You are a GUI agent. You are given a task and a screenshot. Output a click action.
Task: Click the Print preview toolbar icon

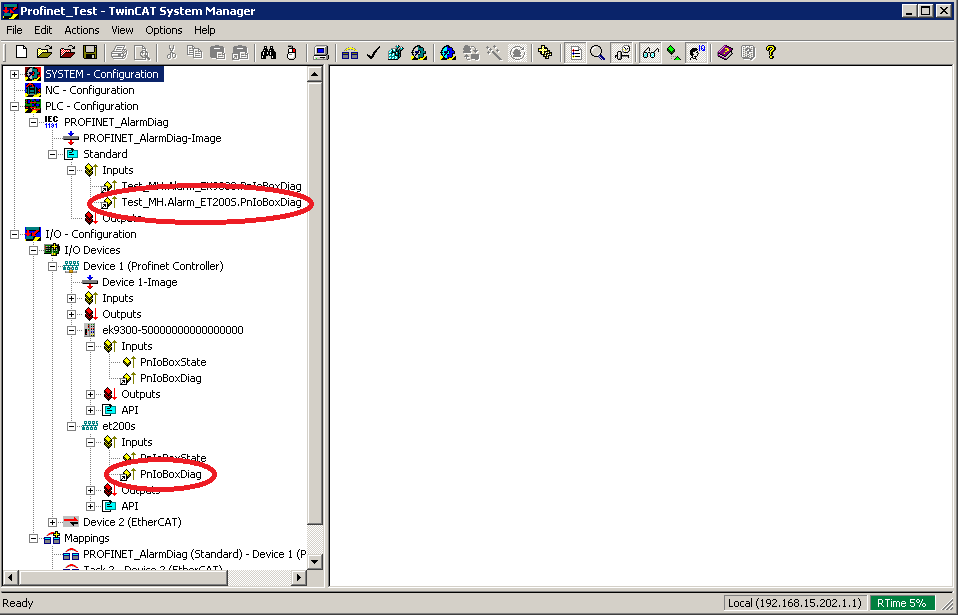[x=142, y=53]
